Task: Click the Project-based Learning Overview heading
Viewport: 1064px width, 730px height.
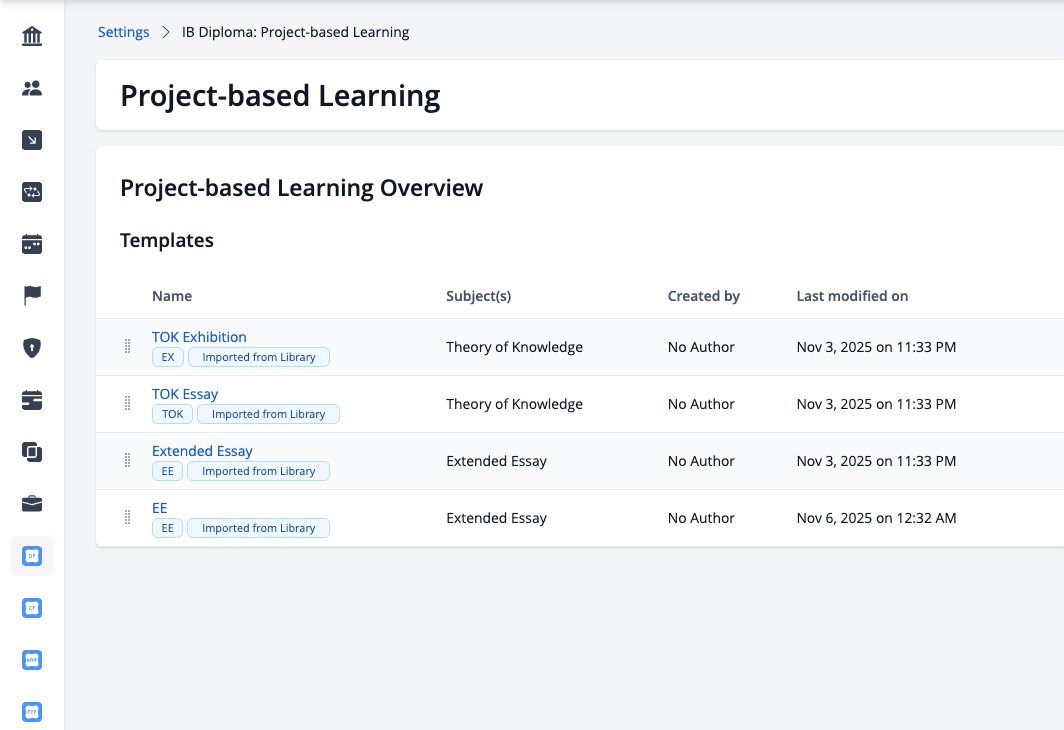Action: click(x=301, y=188)
